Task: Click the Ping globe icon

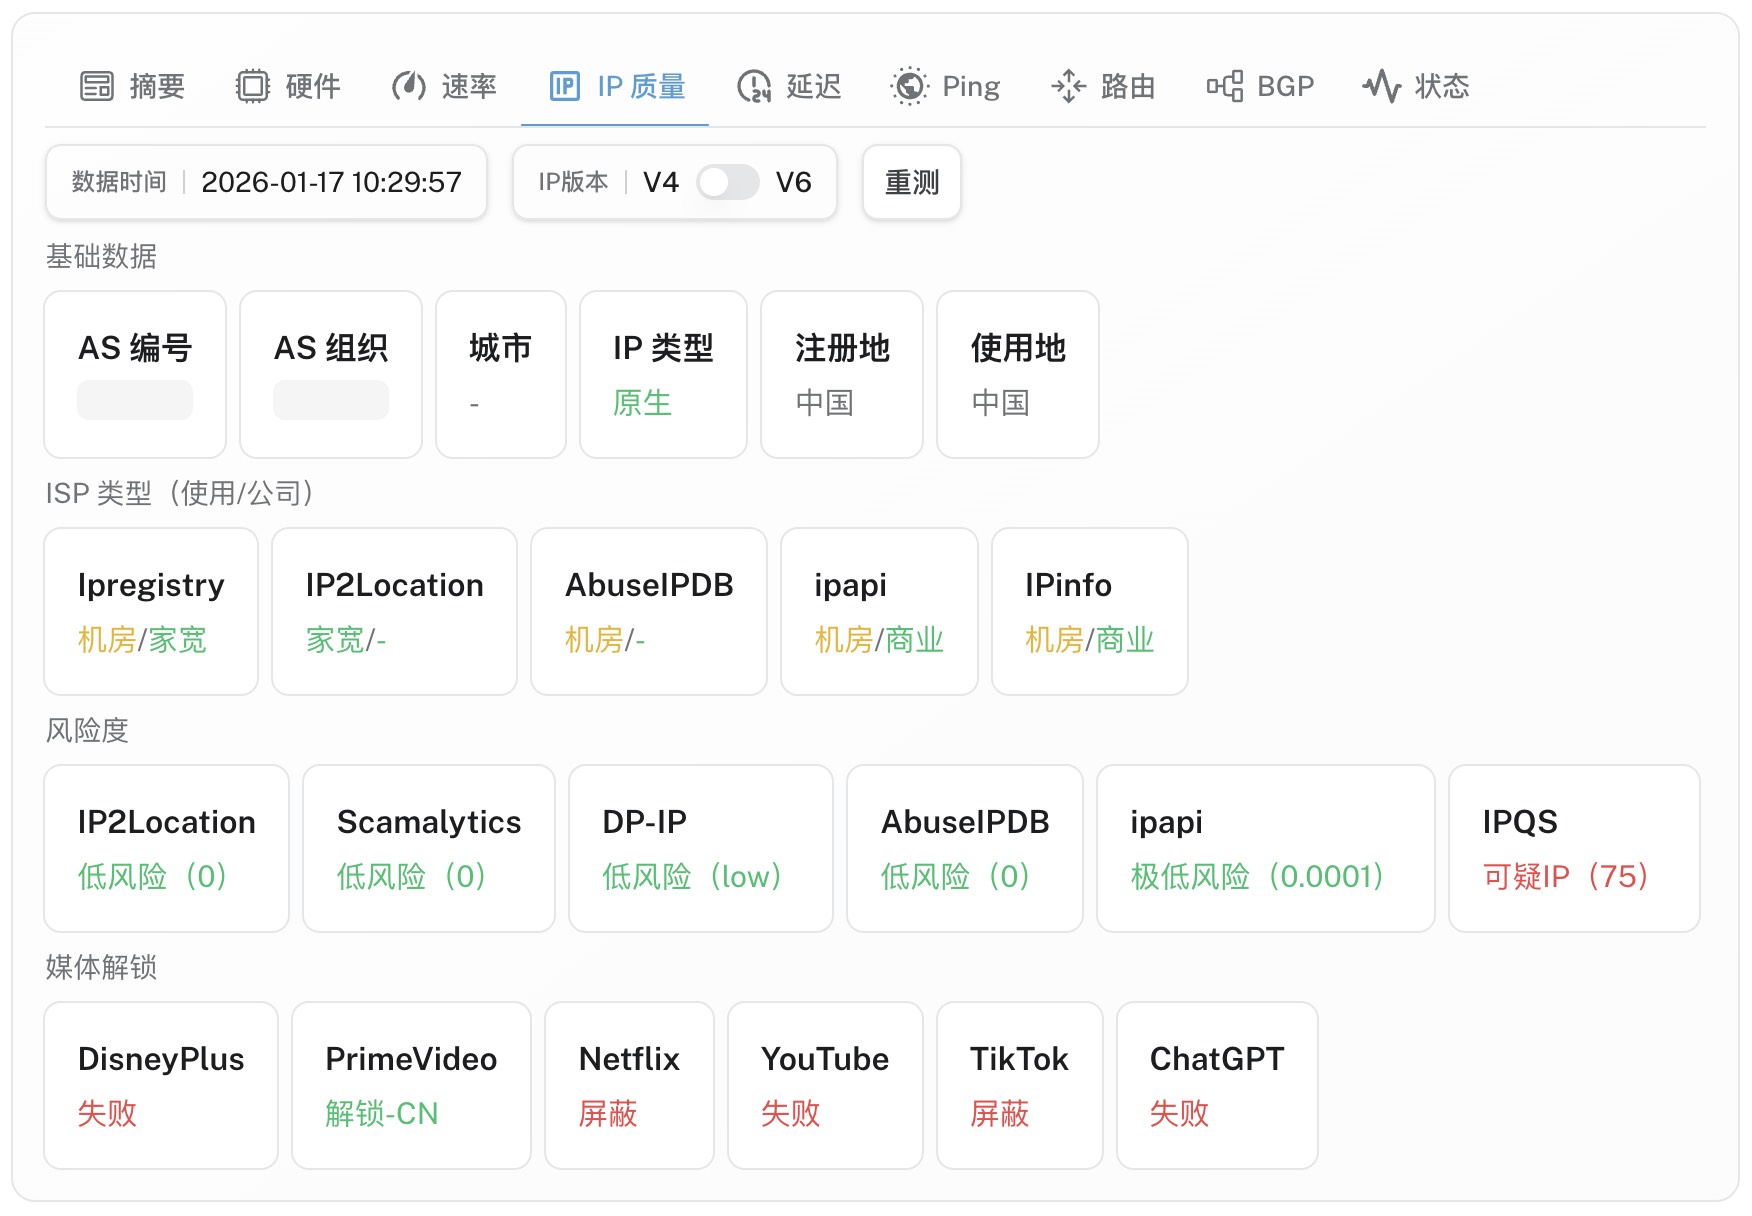Action: 909,87
